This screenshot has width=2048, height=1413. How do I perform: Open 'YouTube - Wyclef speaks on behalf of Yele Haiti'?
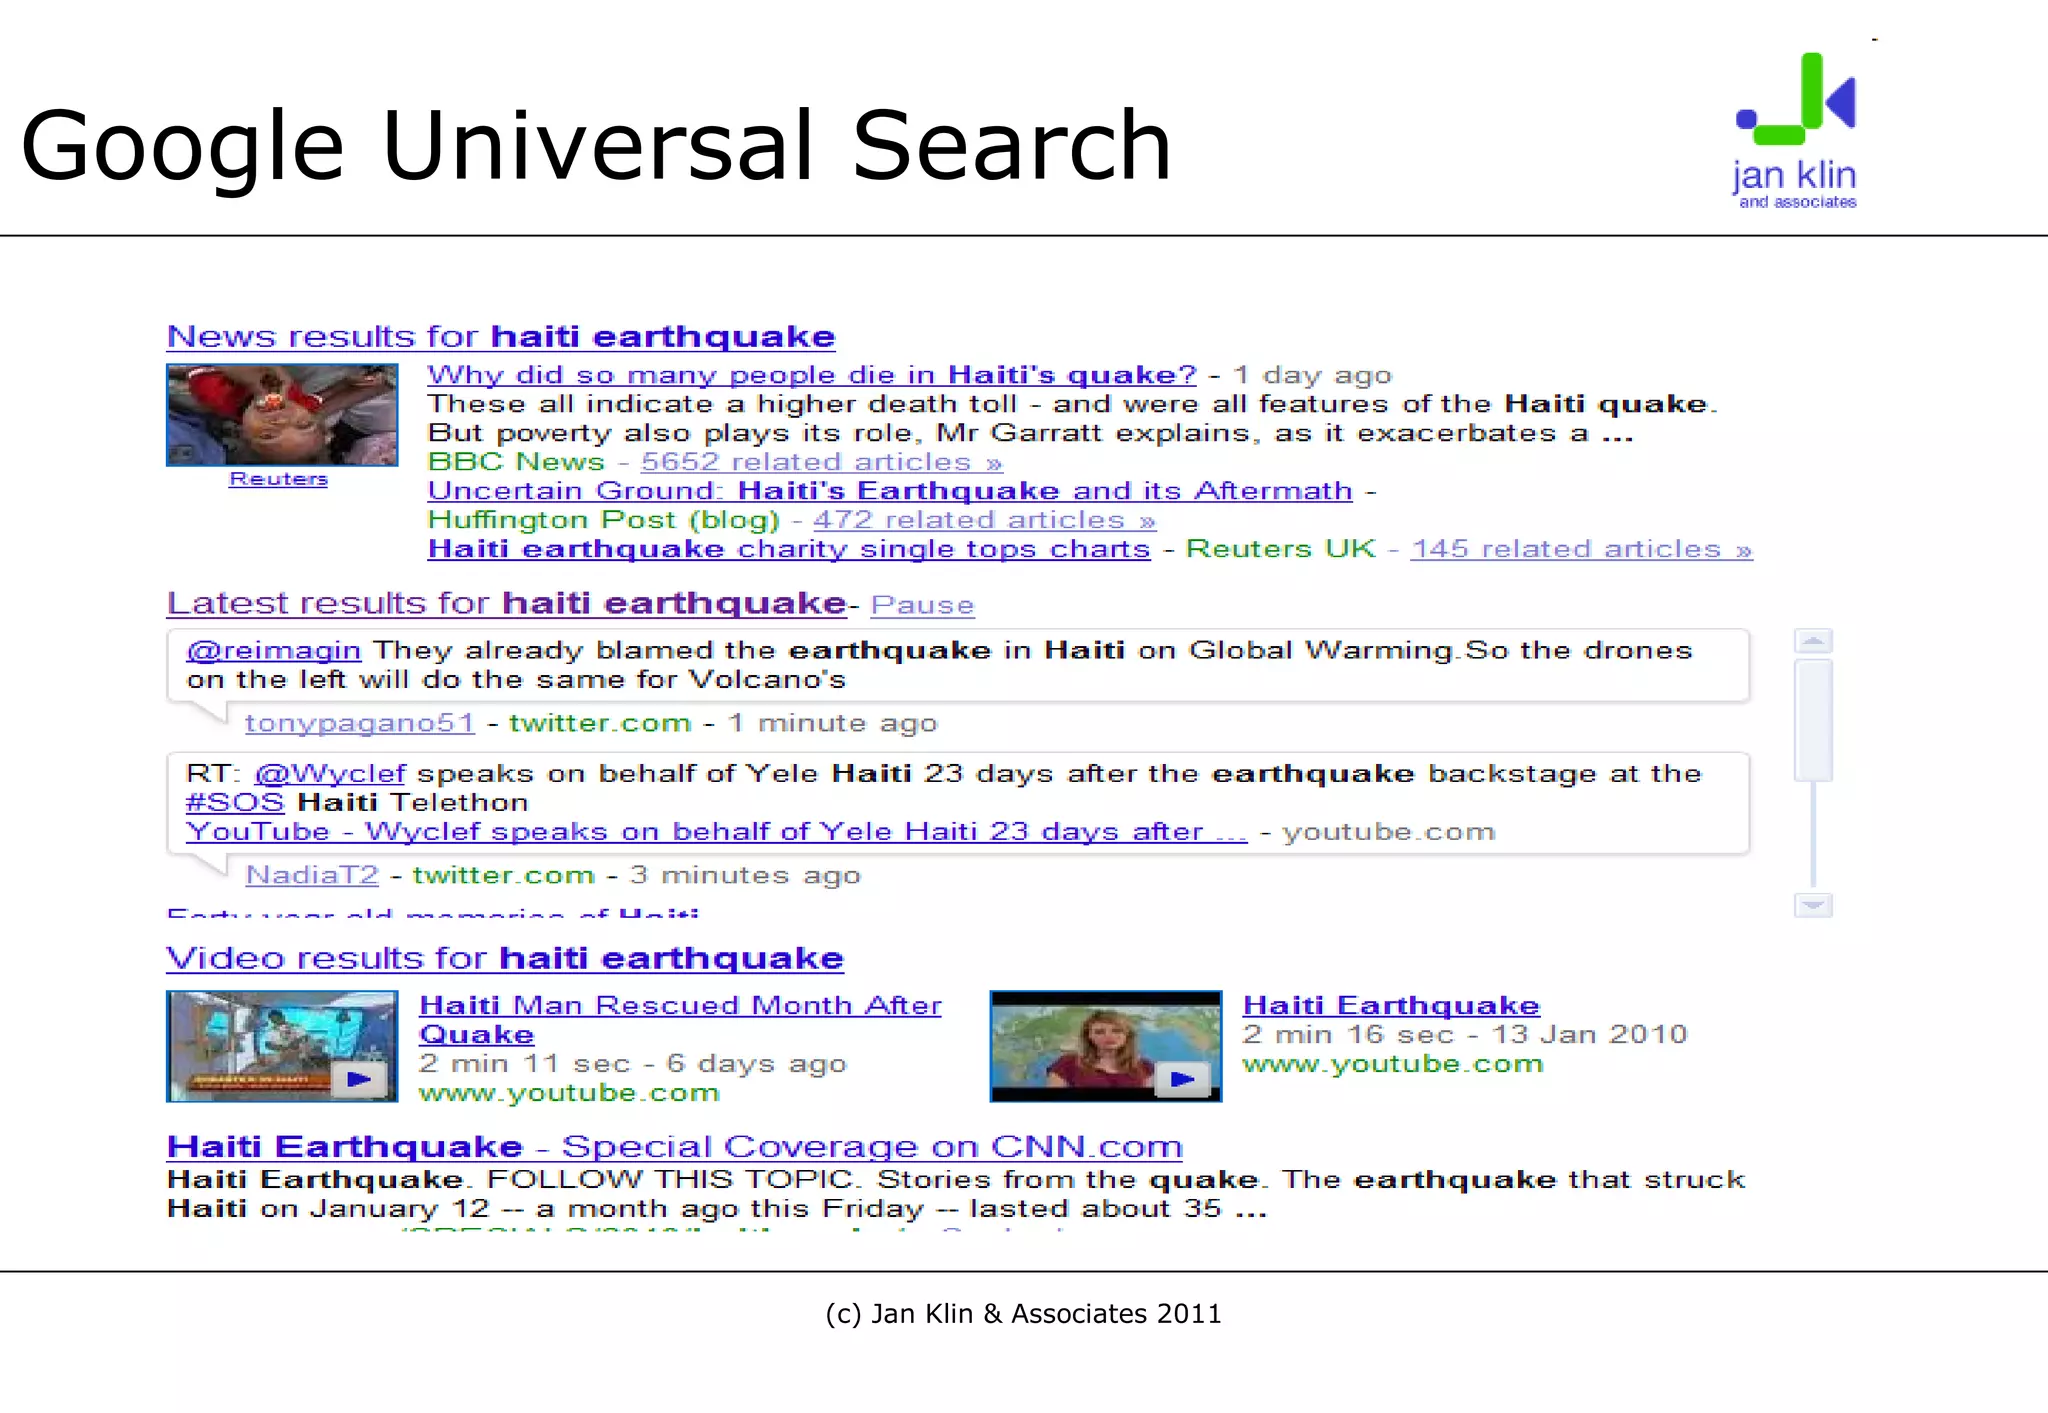(716, 832)
